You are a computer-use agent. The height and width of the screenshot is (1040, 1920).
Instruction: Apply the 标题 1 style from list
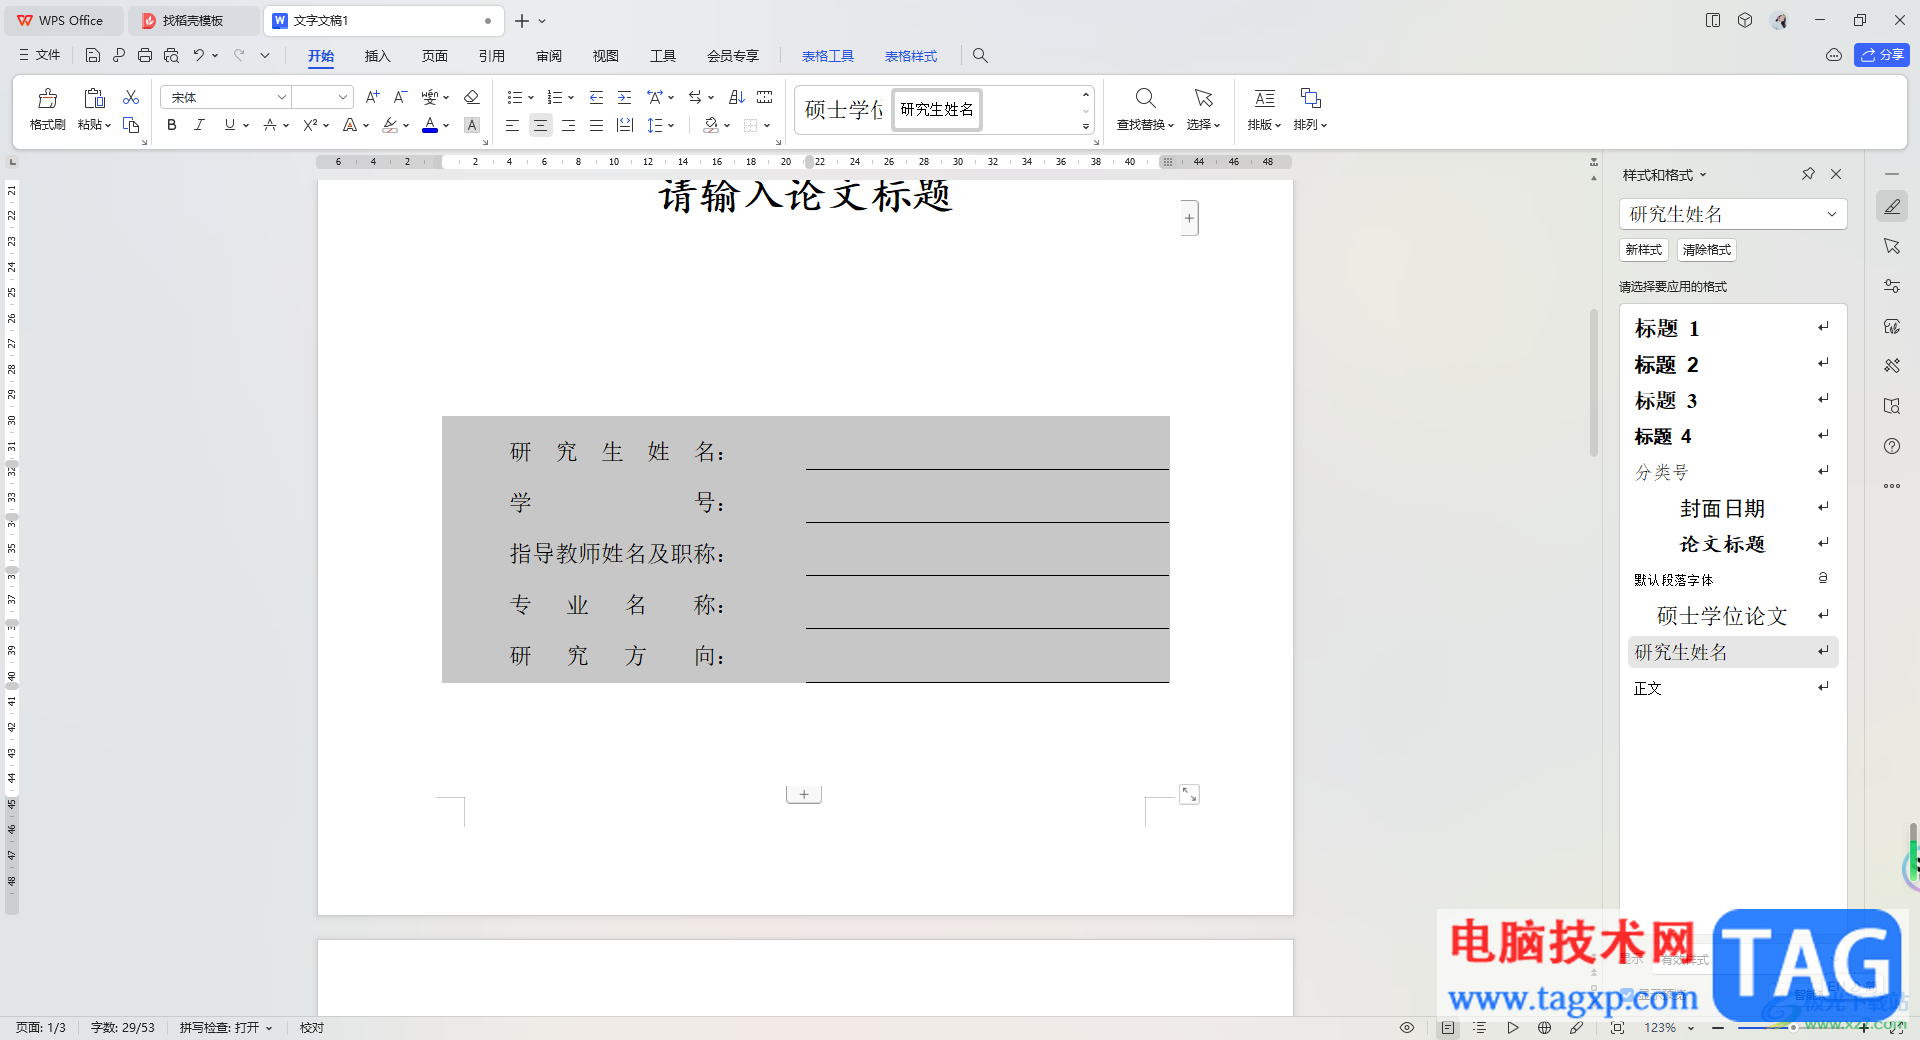(x=1733, y=328)
